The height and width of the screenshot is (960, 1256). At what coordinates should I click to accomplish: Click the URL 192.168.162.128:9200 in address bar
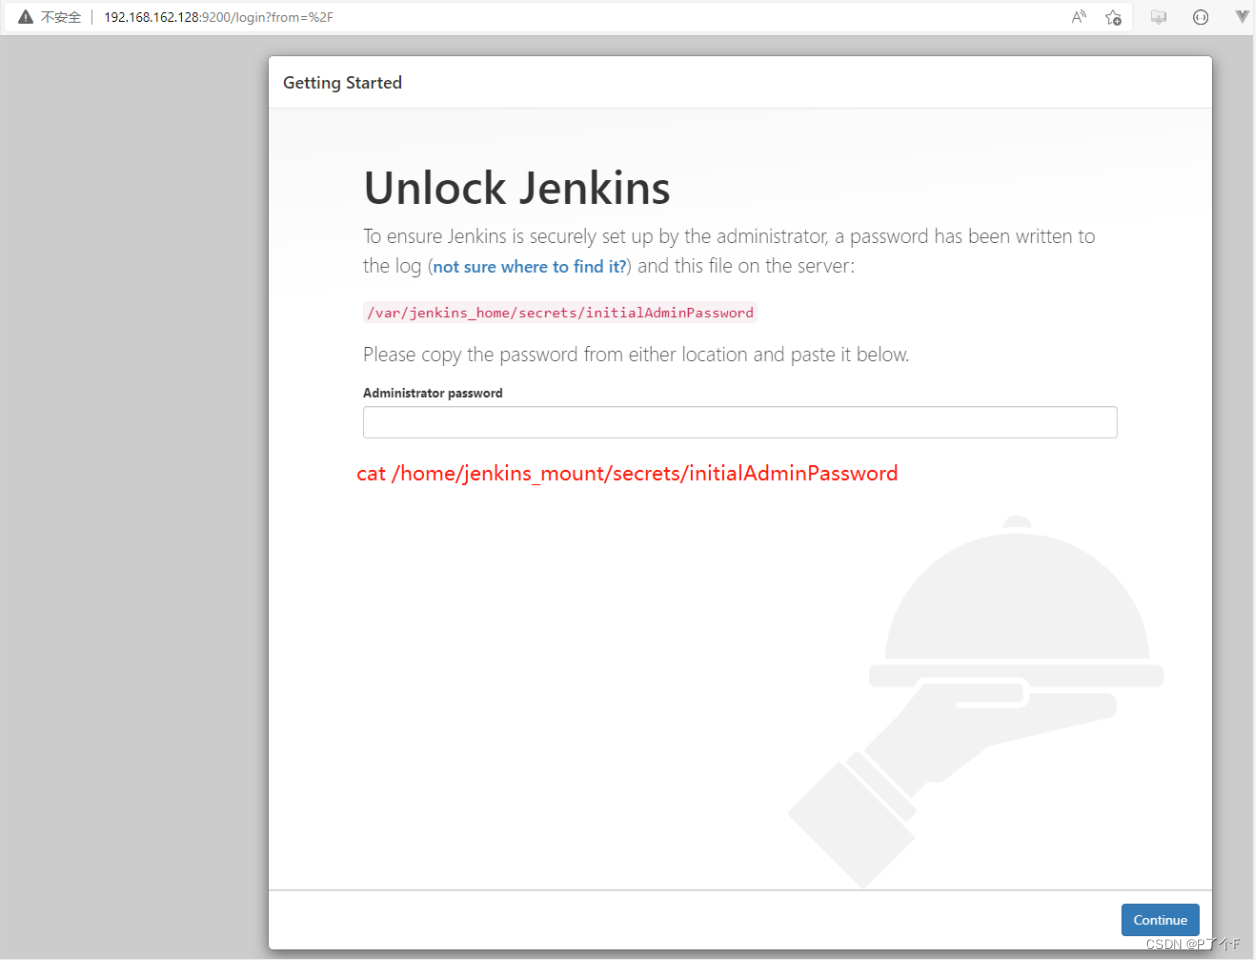[218, 17]
